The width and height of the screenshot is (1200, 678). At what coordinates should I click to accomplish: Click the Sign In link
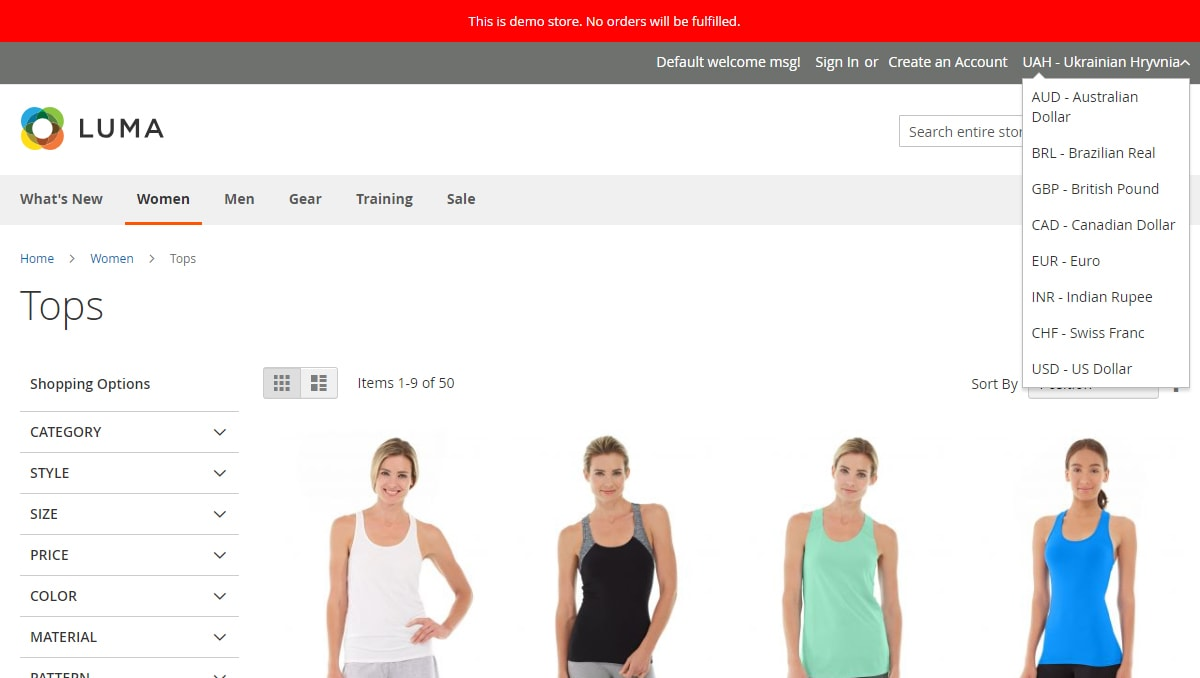836,61
